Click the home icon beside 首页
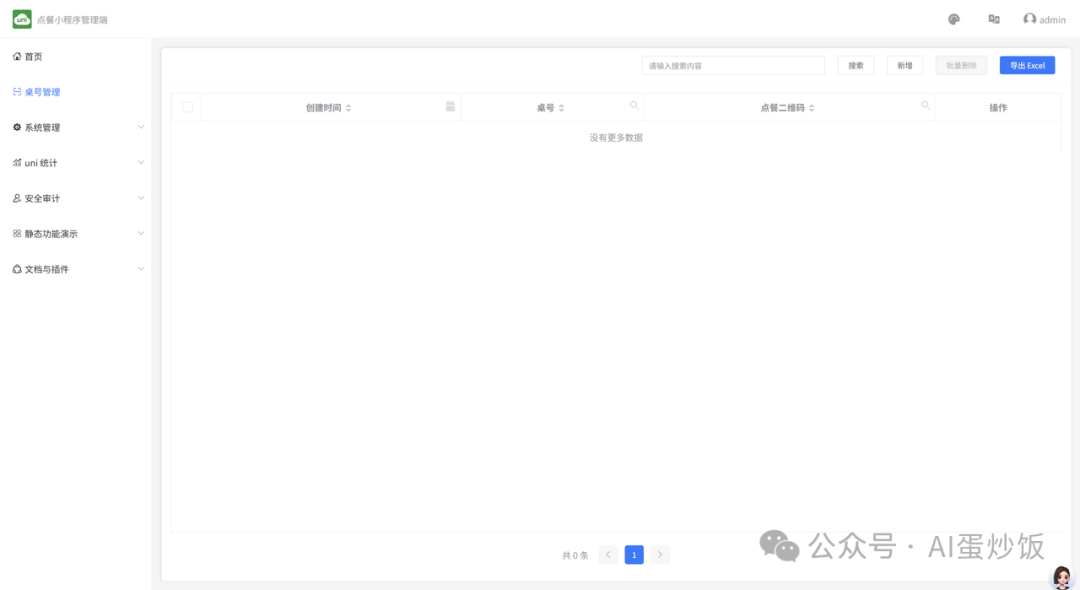The image size is (1080, 590). tap(16, 56)
